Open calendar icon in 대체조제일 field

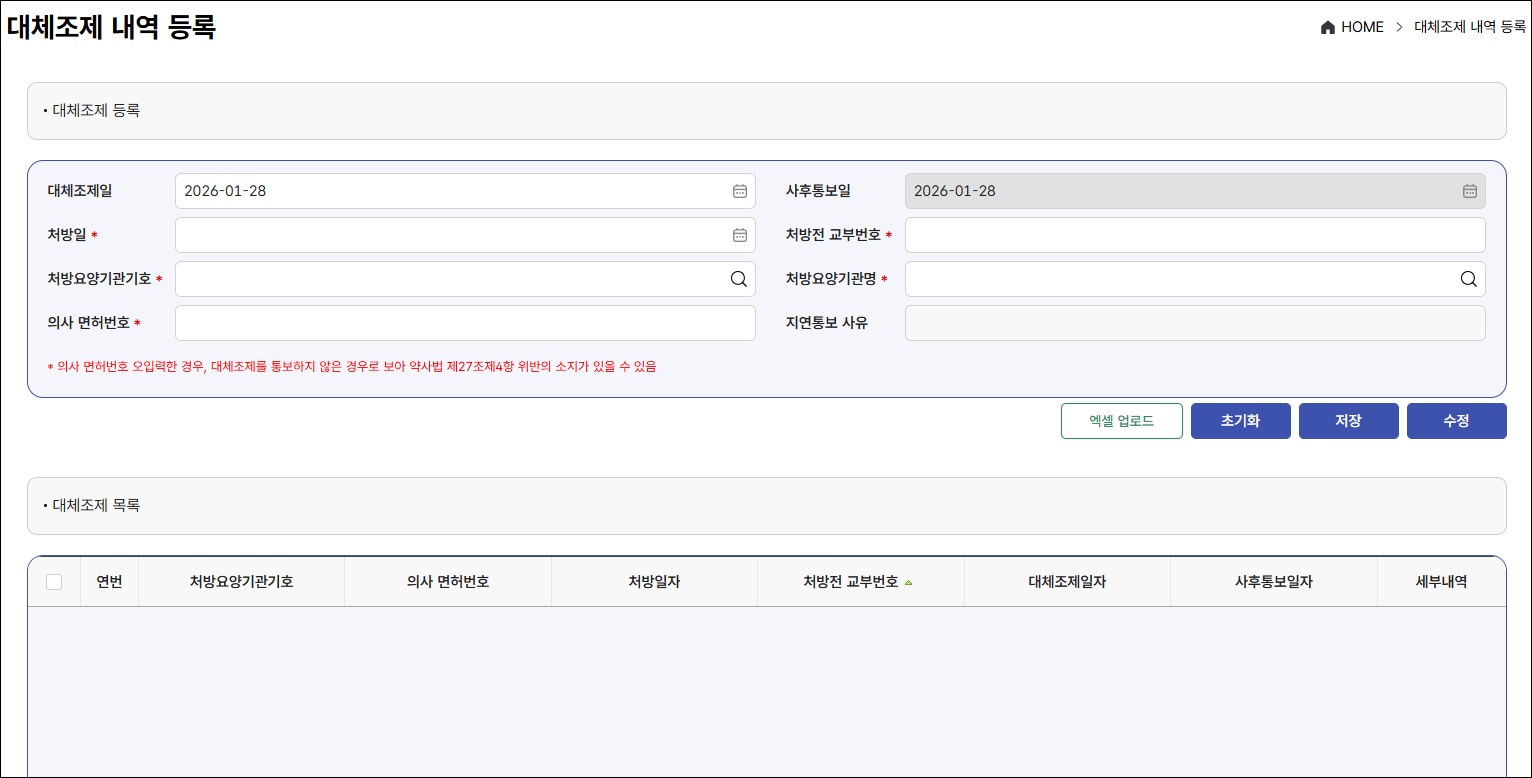click(739, 191)
